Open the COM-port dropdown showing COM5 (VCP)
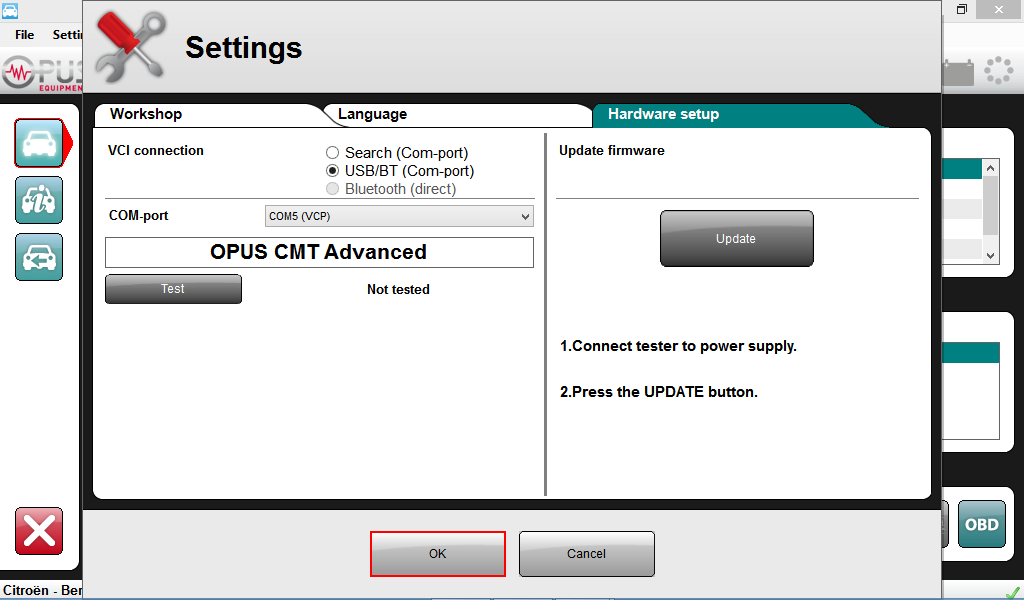Image resolution: width=1024 pixels, height=600 pixels. (x=399, y=216)
